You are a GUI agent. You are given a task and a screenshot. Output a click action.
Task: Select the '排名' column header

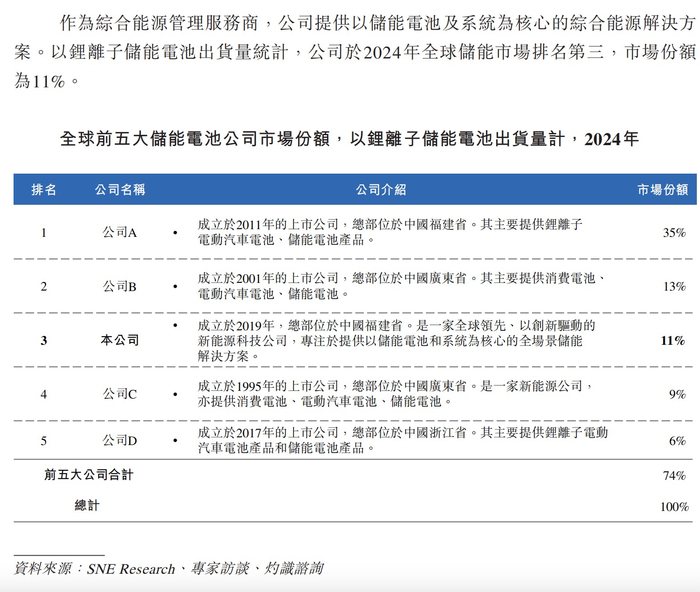click(44, 190)
